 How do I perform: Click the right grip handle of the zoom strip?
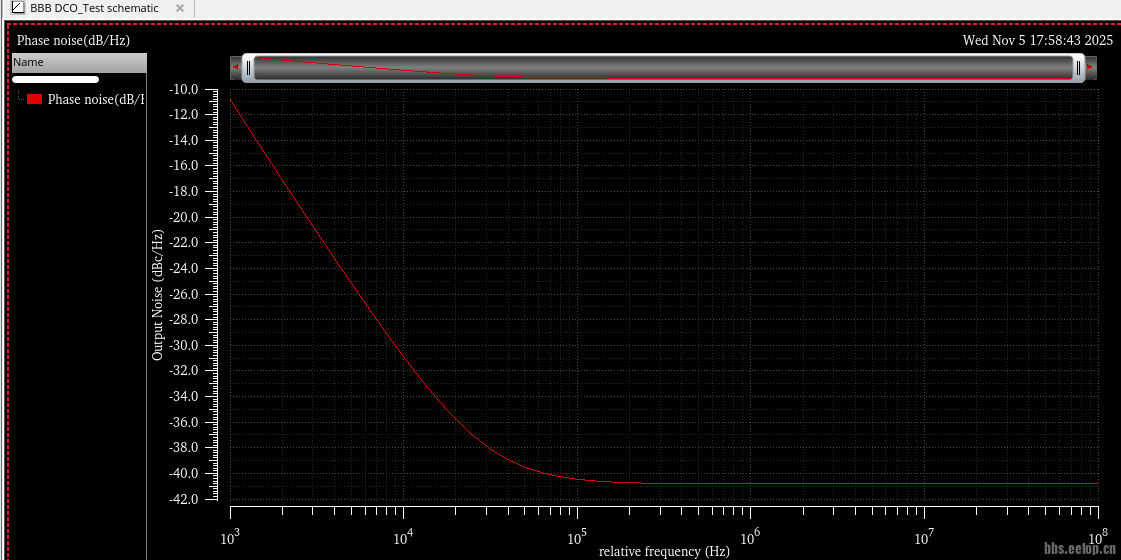click(x=1078, y=68)
